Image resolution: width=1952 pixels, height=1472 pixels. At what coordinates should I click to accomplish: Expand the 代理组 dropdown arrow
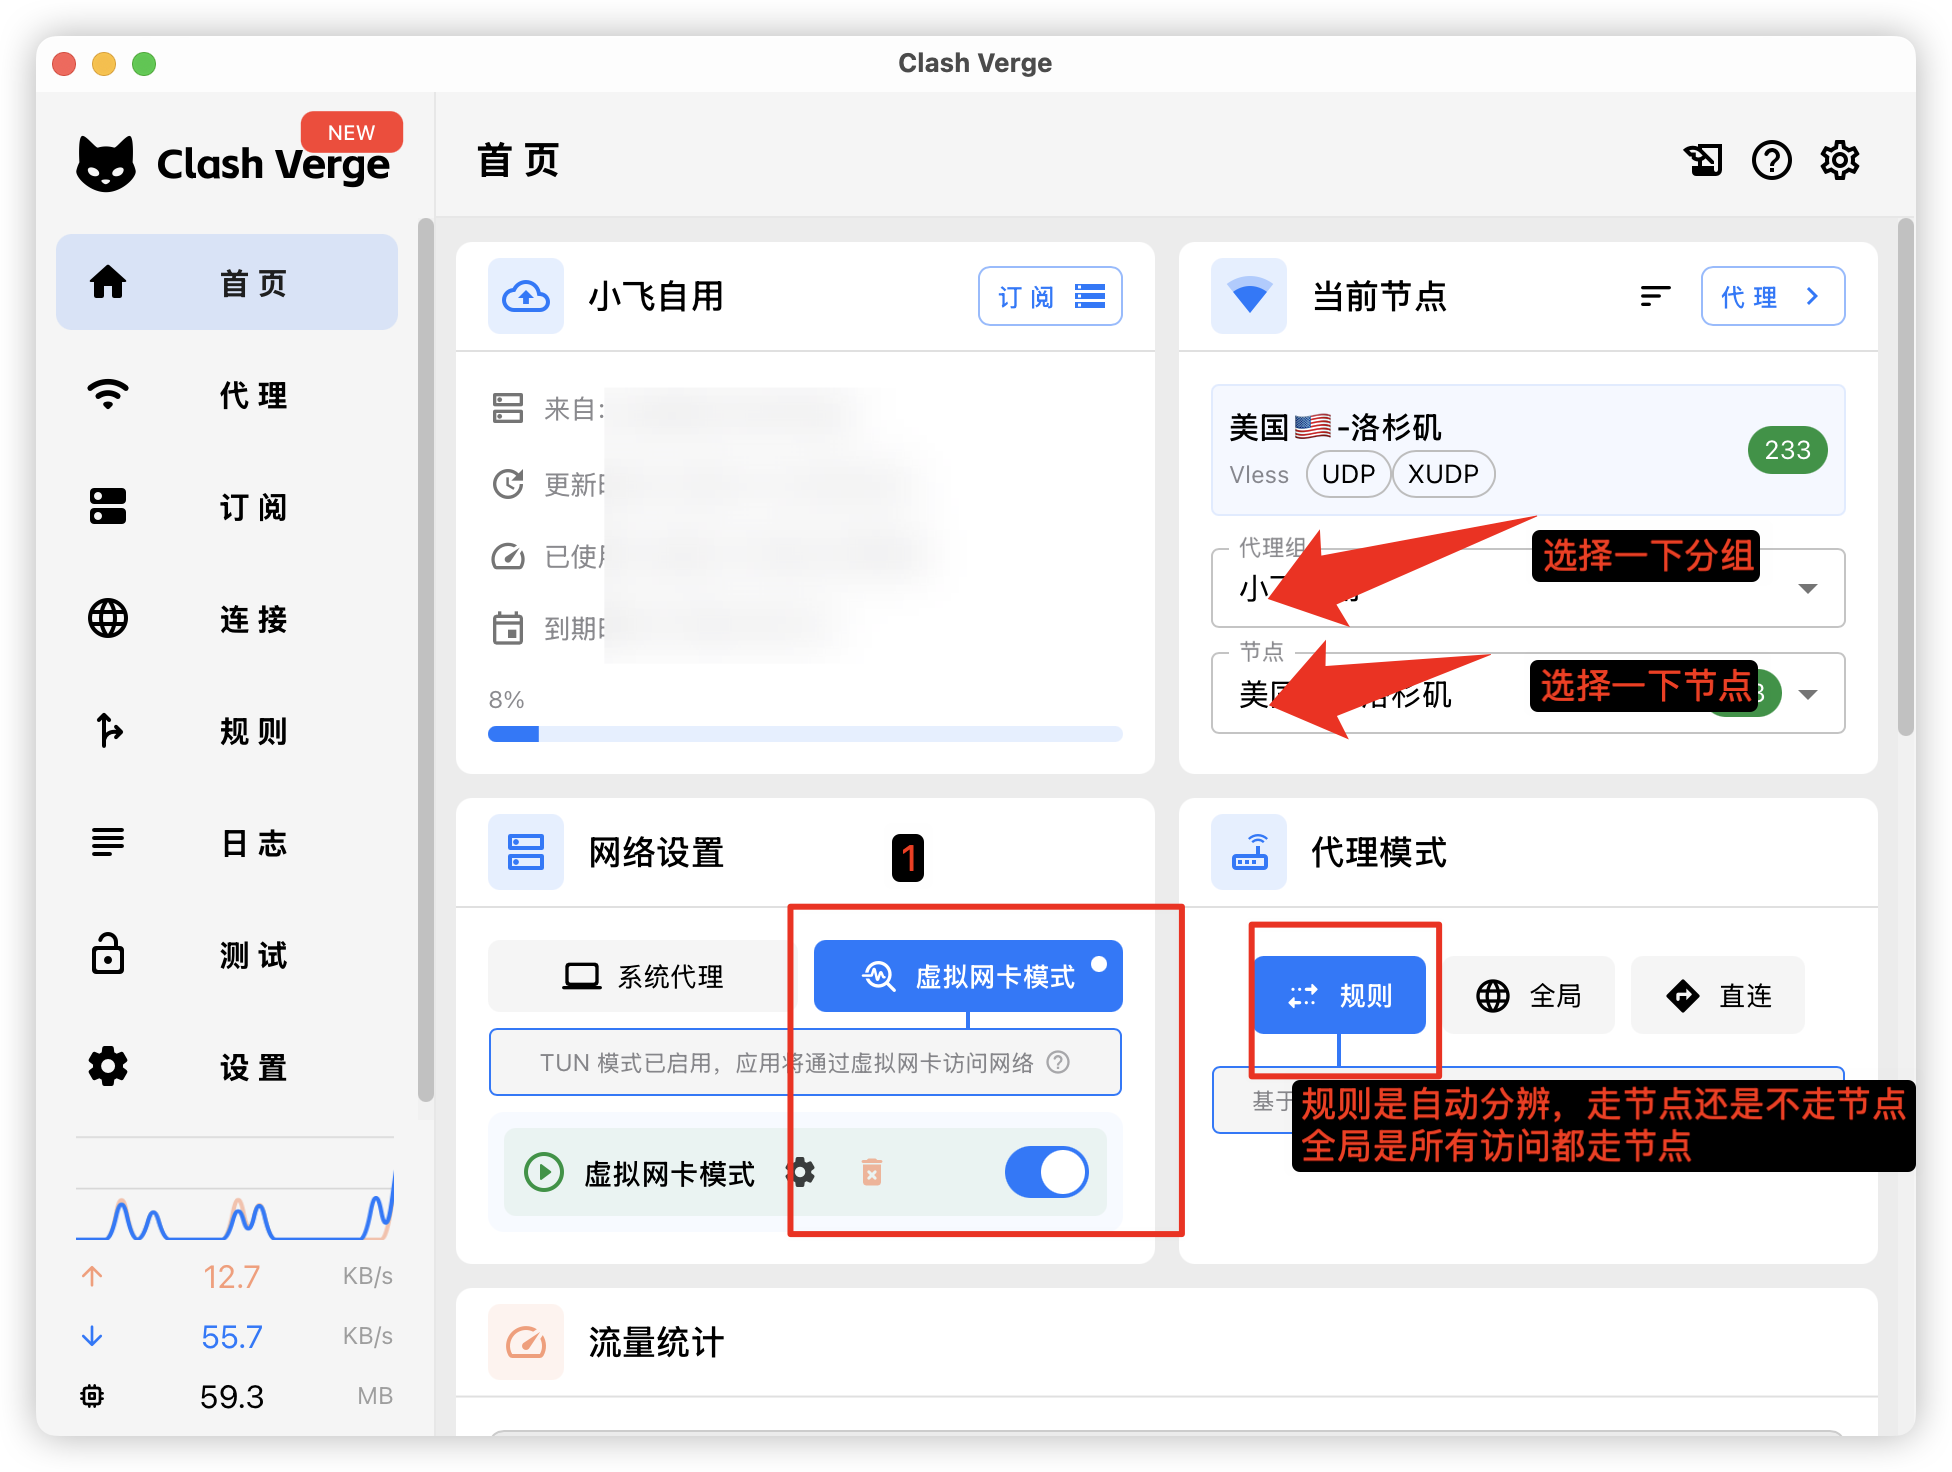1807,588
